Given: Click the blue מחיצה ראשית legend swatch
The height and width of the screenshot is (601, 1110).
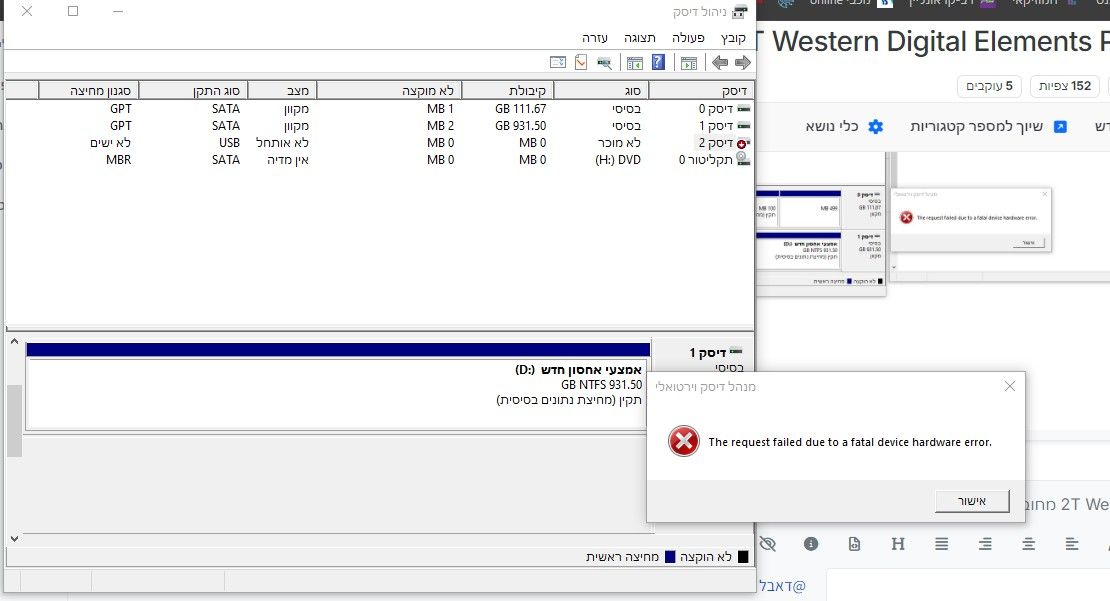Looking at the screenshot, I should click(x=670, y=556).
